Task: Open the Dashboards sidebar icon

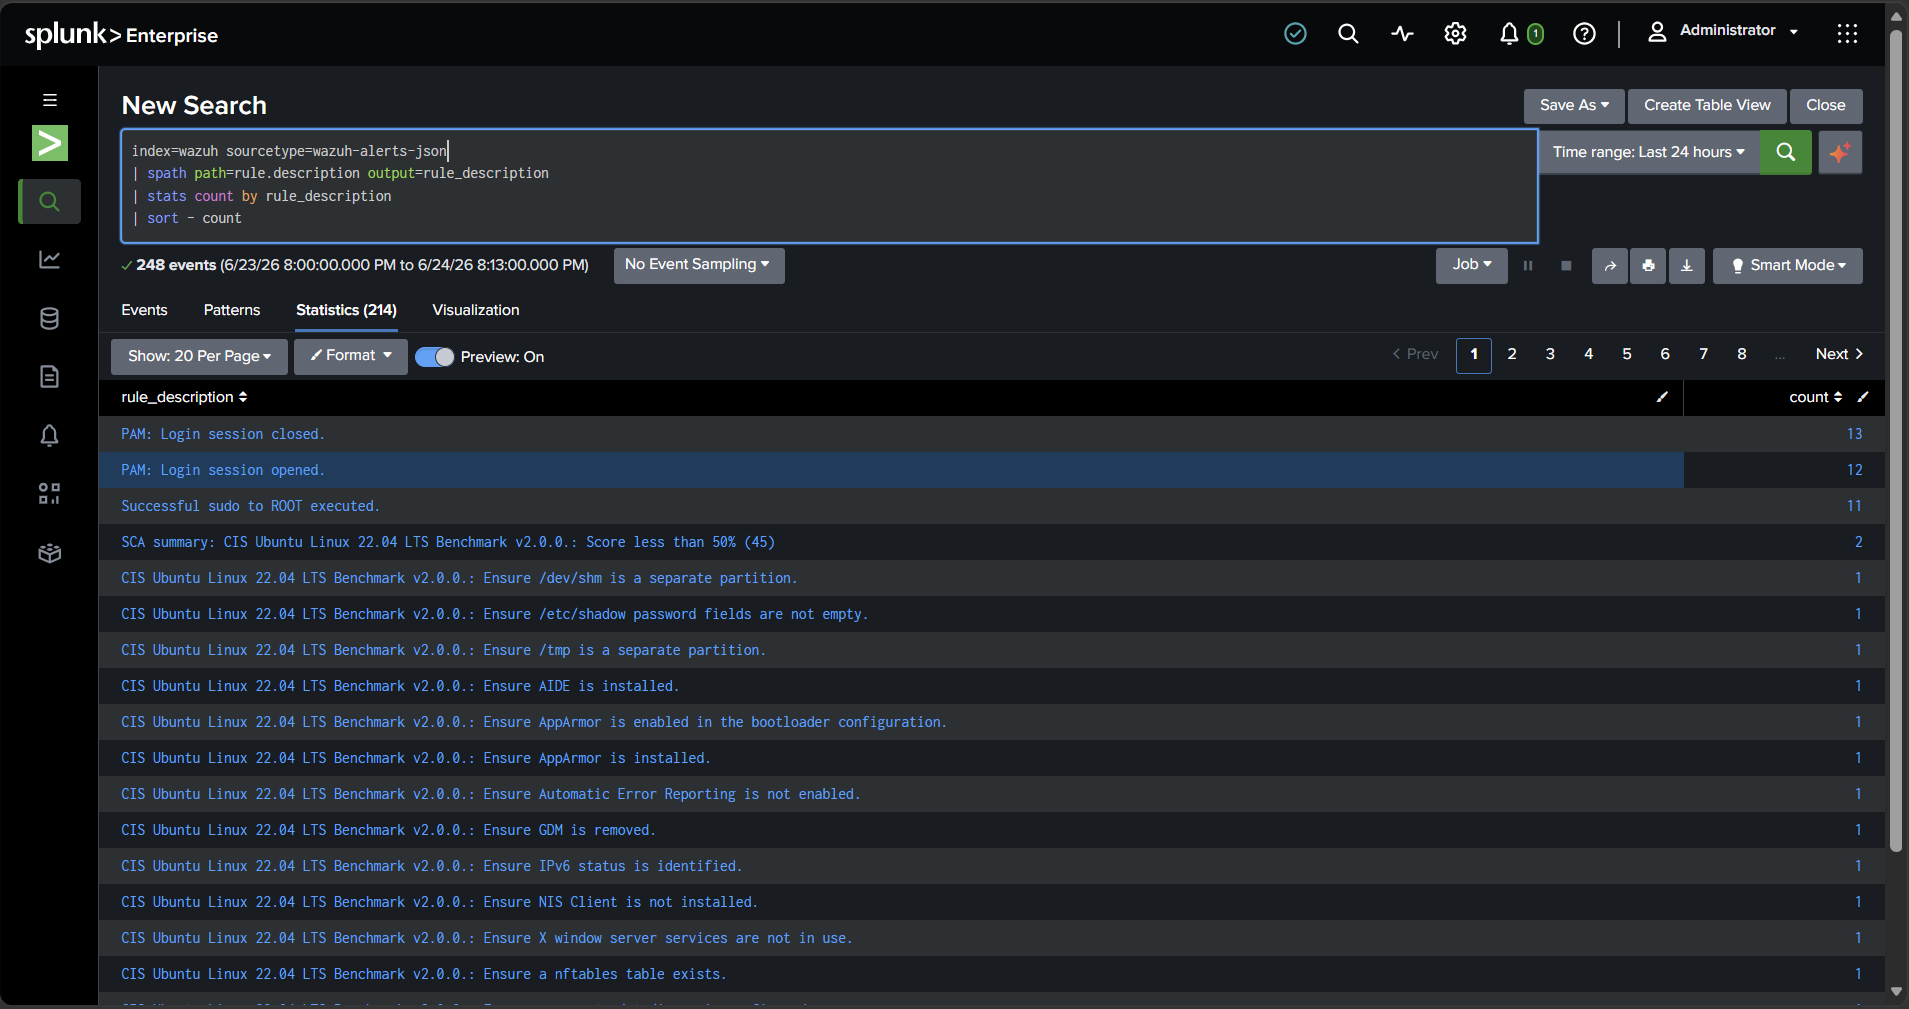Action: (49, 494)
